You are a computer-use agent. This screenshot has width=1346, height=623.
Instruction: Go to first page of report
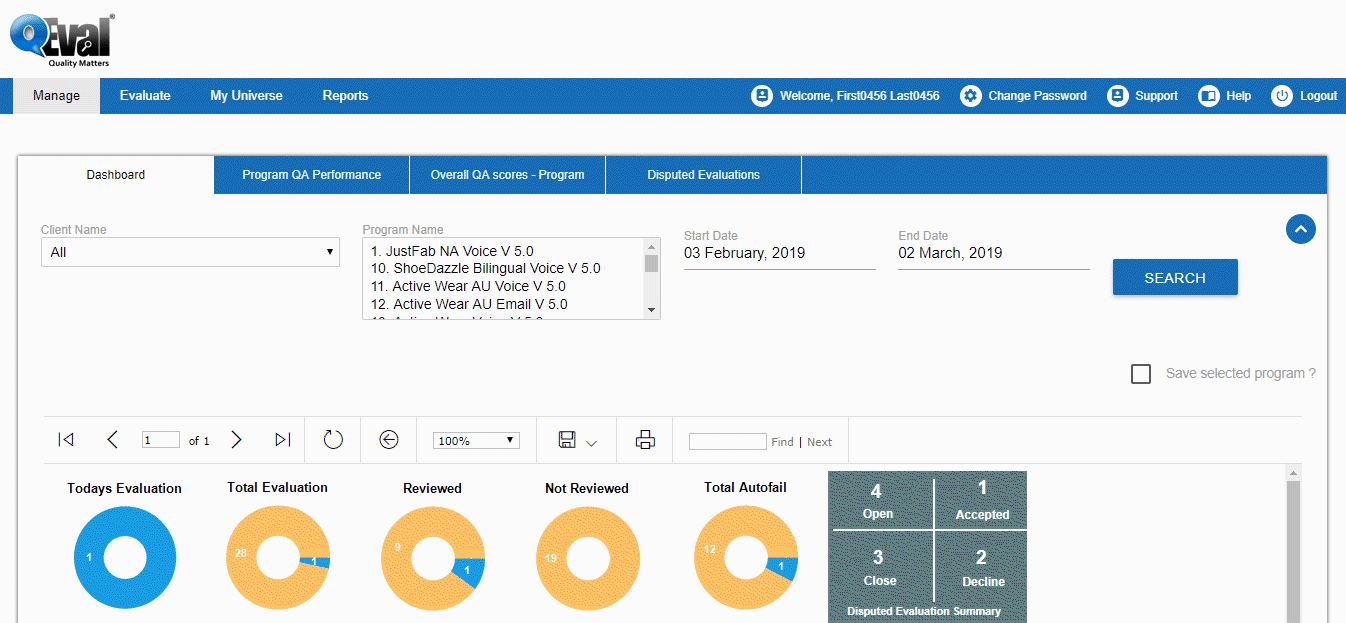[x=66, y=440]
